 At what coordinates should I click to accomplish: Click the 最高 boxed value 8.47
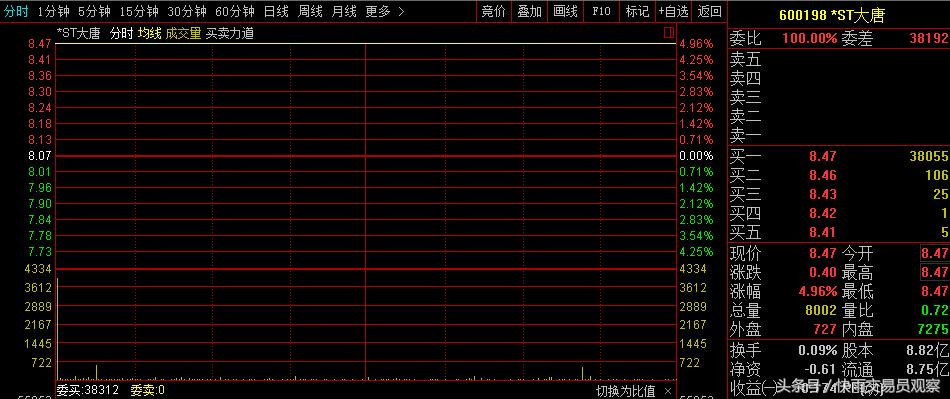click(934, 272)
